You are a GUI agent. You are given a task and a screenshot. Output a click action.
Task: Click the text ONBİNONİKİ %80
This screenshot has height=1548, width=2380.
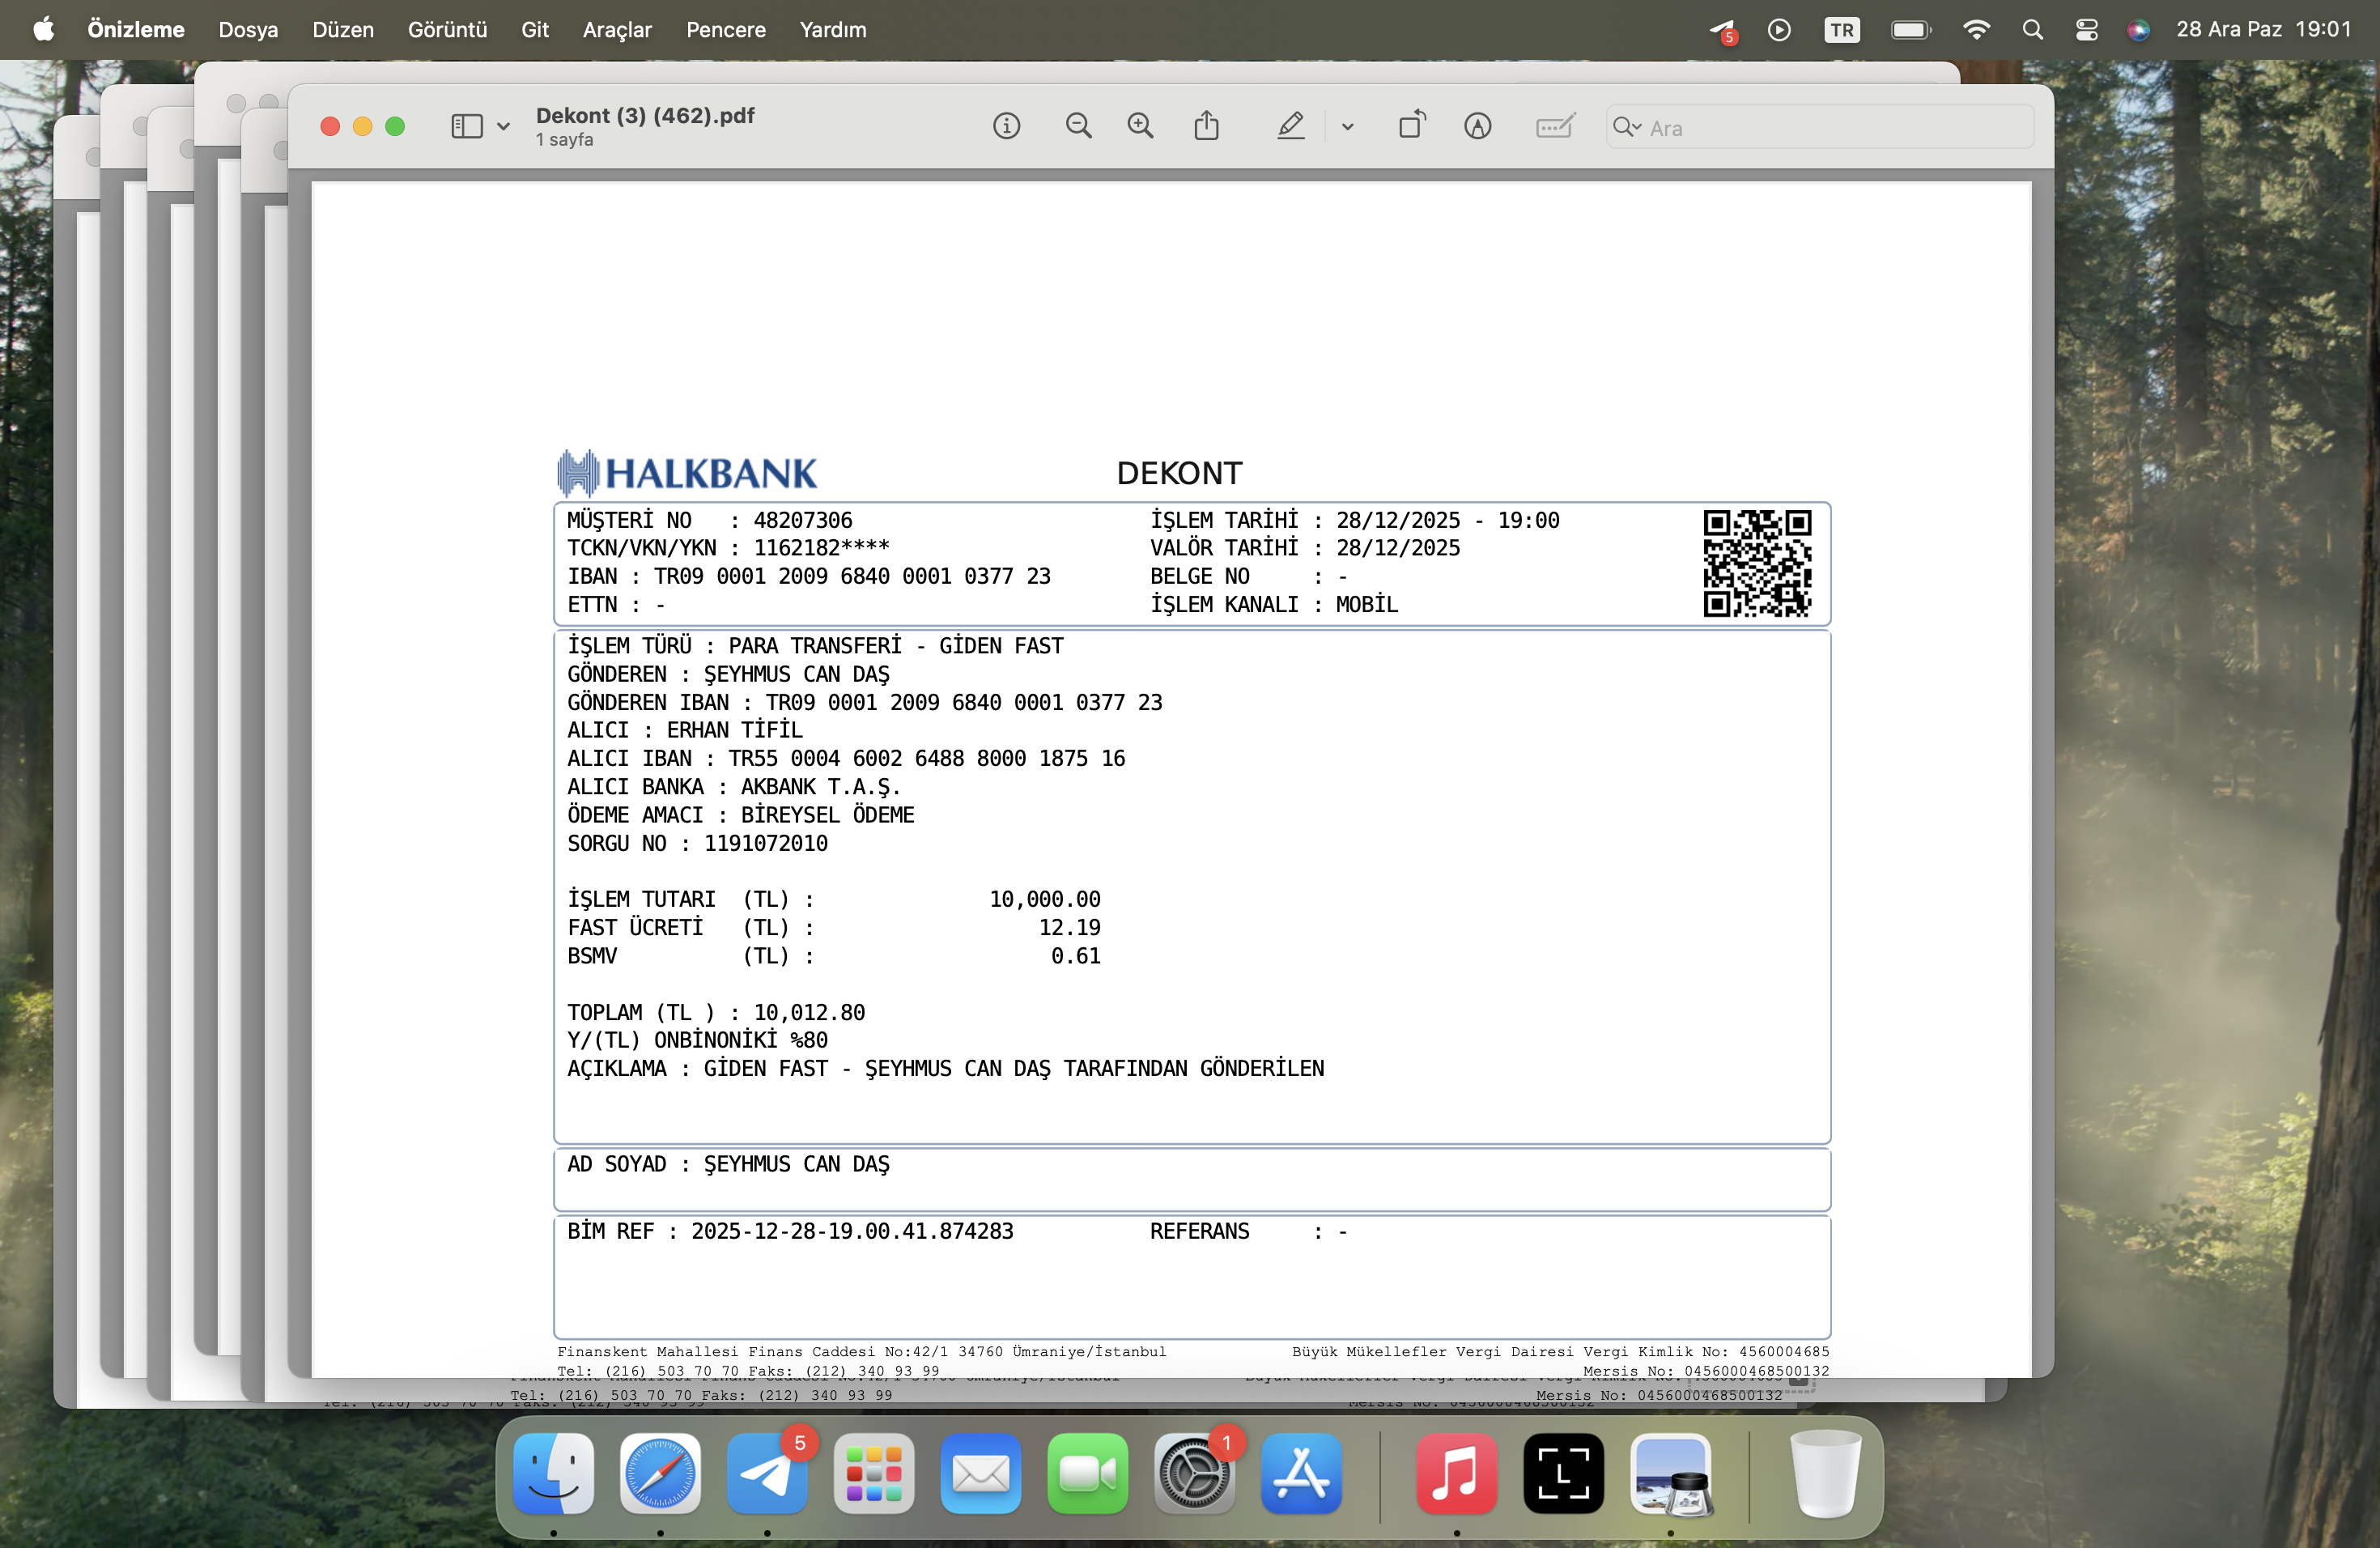click(741, 1040)
